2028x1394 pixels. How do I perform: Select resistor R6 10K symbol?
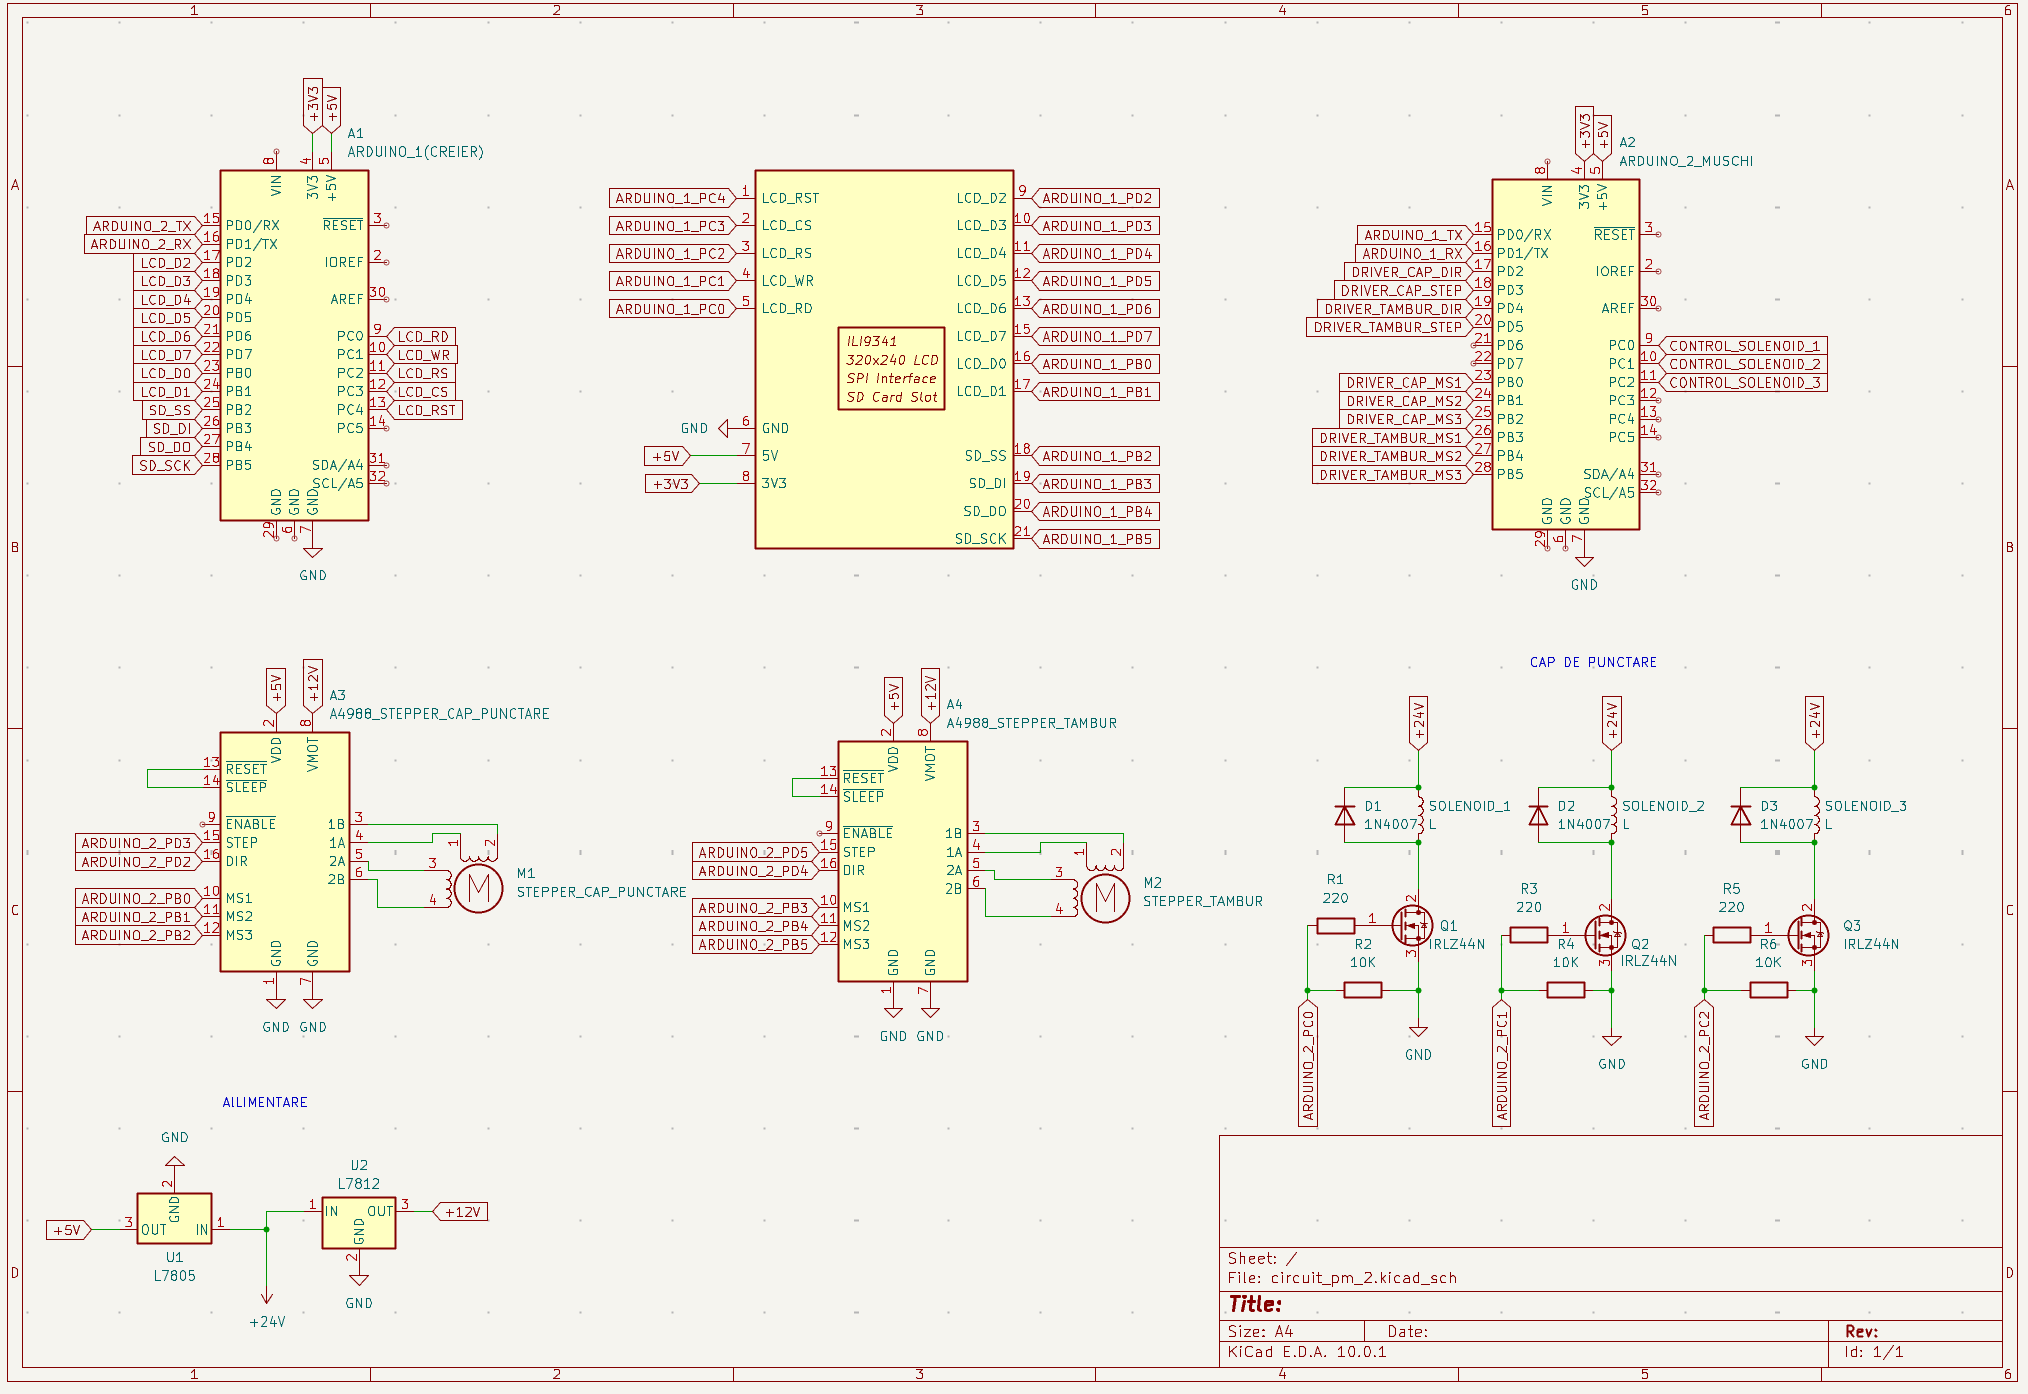[x=1769, y=990]
